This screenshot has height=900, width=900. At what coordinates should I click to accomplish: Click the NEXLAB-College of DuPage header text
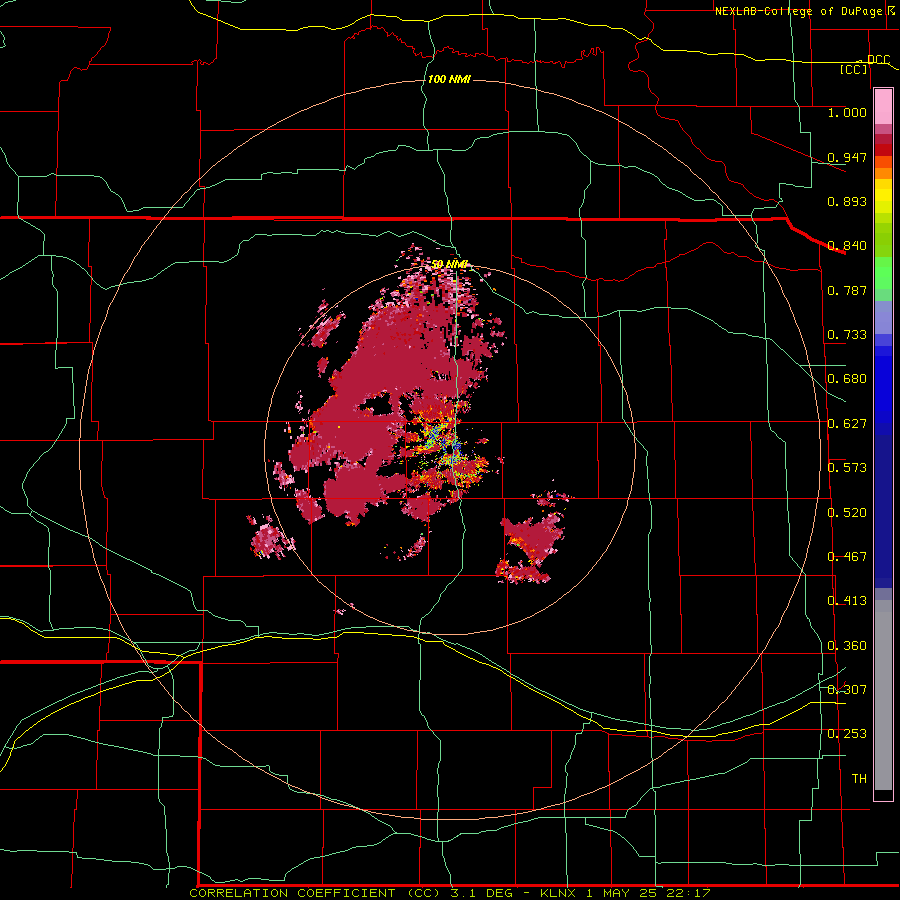tap(800, 11)
